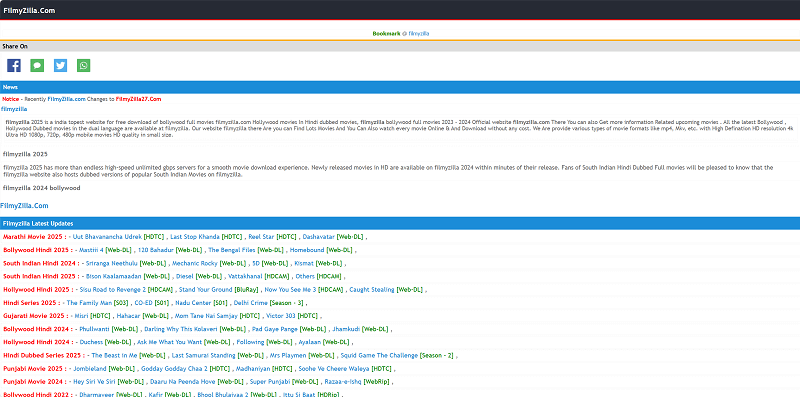Open Ayalaan movie link
The width and height of the screenshot is (800, 397).
(x=310, y=343)
